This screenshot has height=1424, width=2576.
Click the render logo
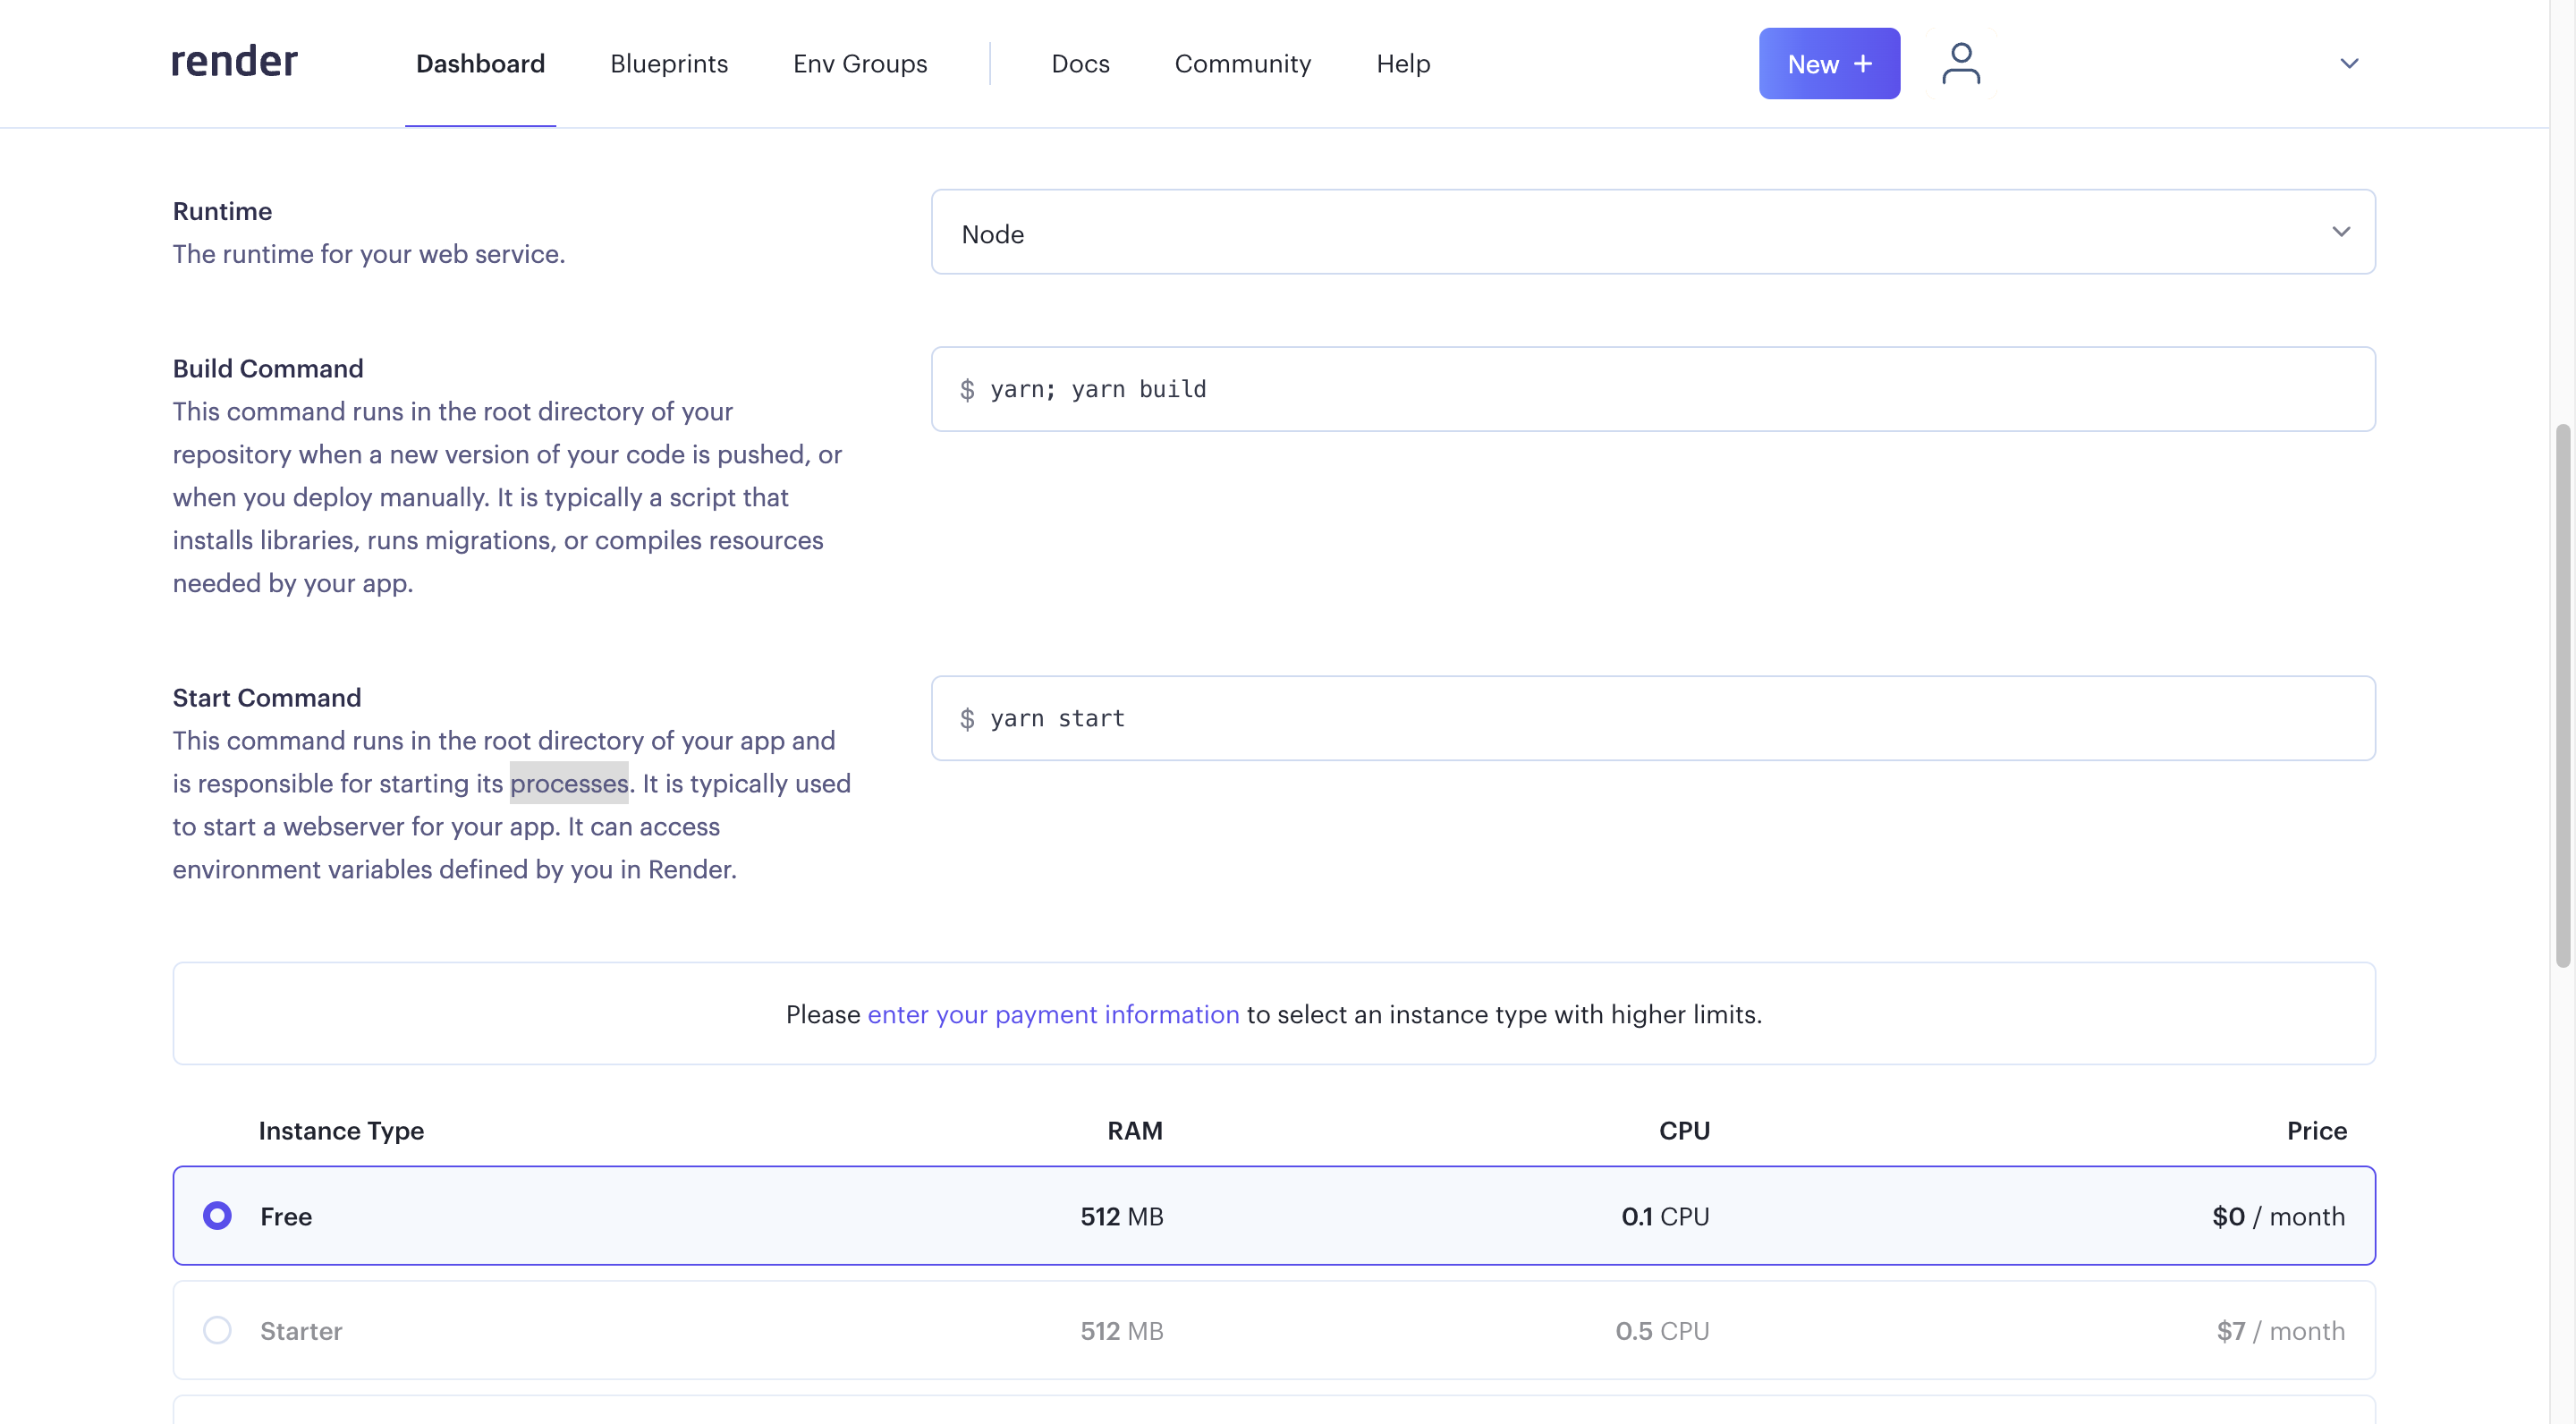(x=233, y=62)
